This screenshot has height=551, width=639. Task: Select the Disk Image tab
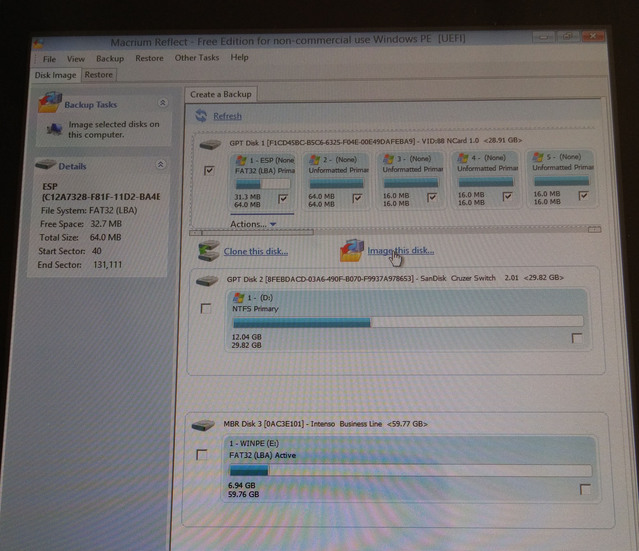pos(55,75)
